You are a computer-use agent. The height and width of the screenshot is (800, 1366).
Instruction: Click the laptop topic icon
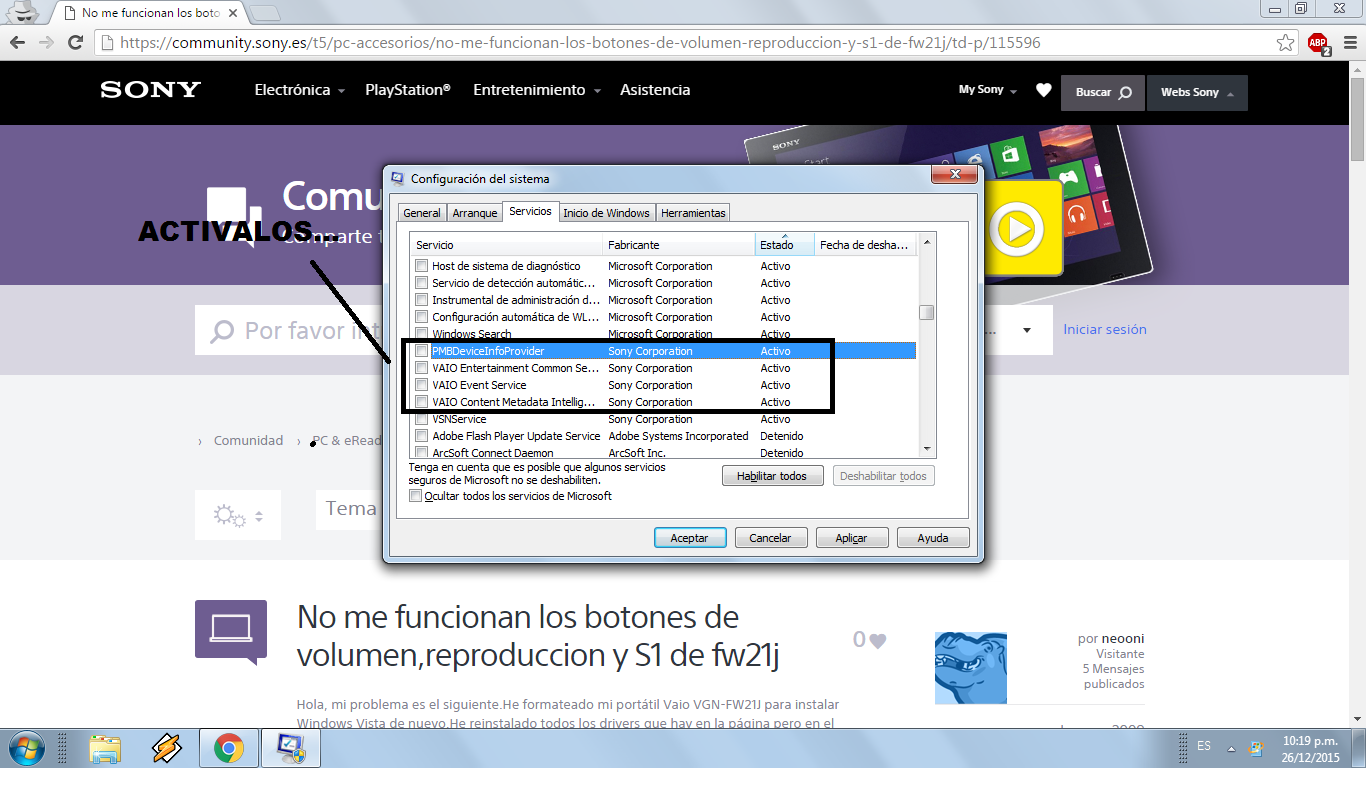(x=231, y=630)
